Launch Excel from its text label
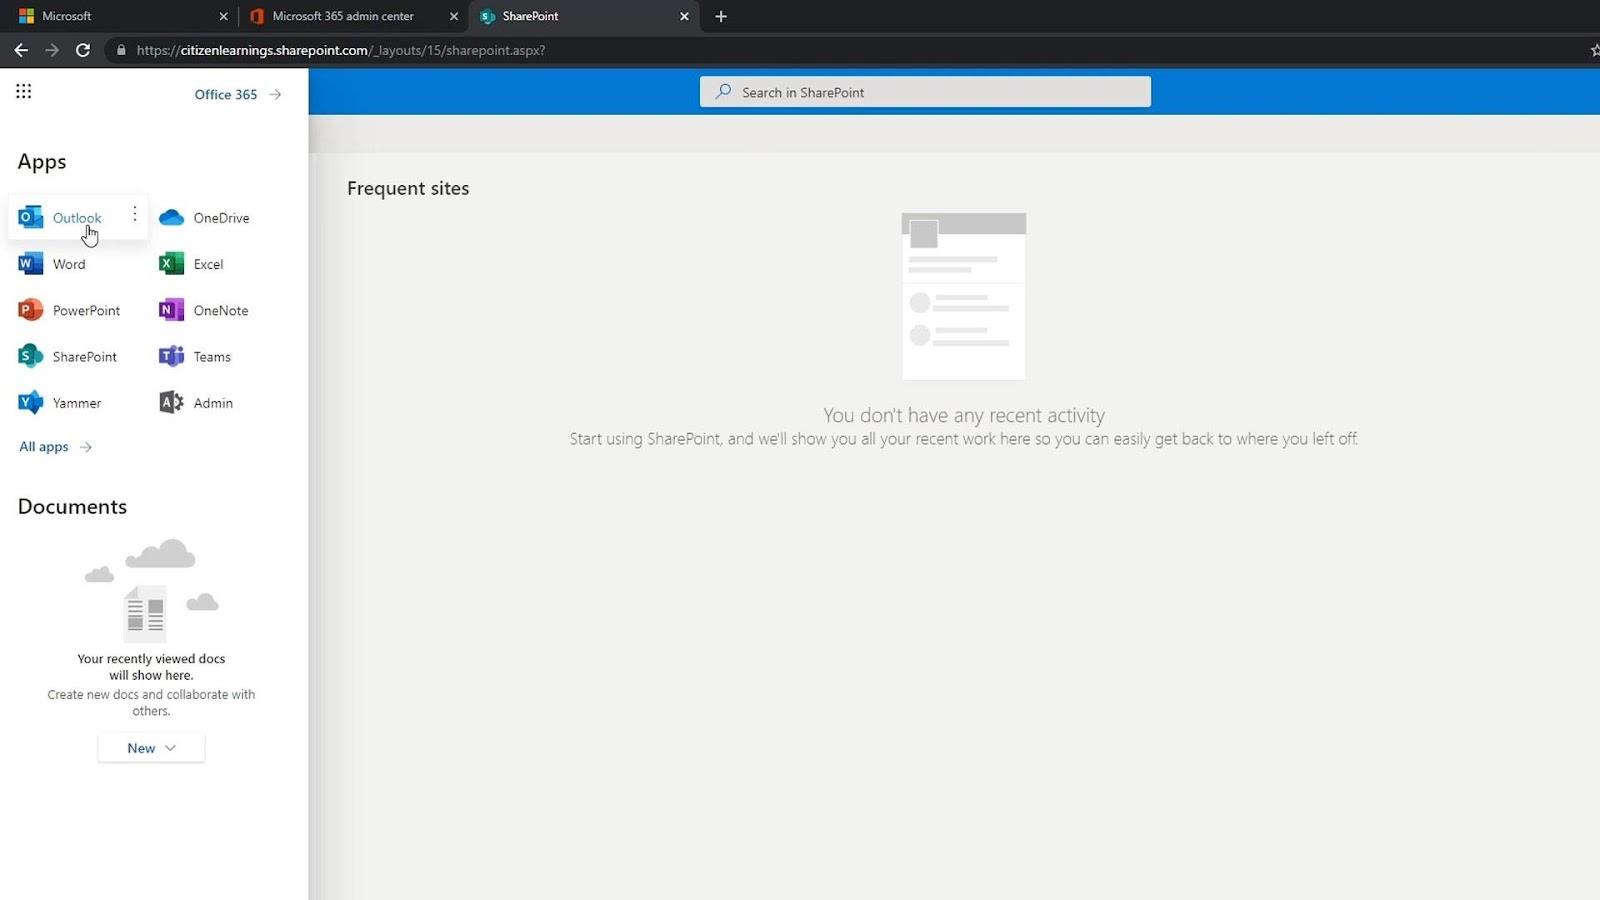 (x=208, y=264)
